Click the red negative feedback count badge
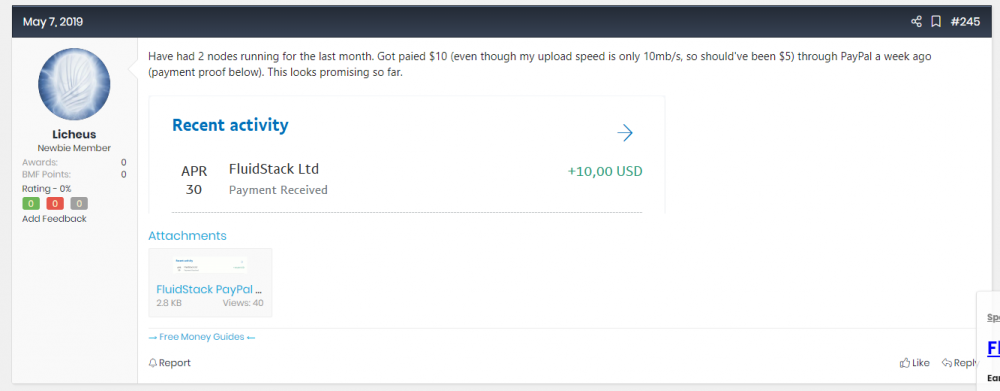The width and height of the screenshot is (1000, 391). [55, 203]
